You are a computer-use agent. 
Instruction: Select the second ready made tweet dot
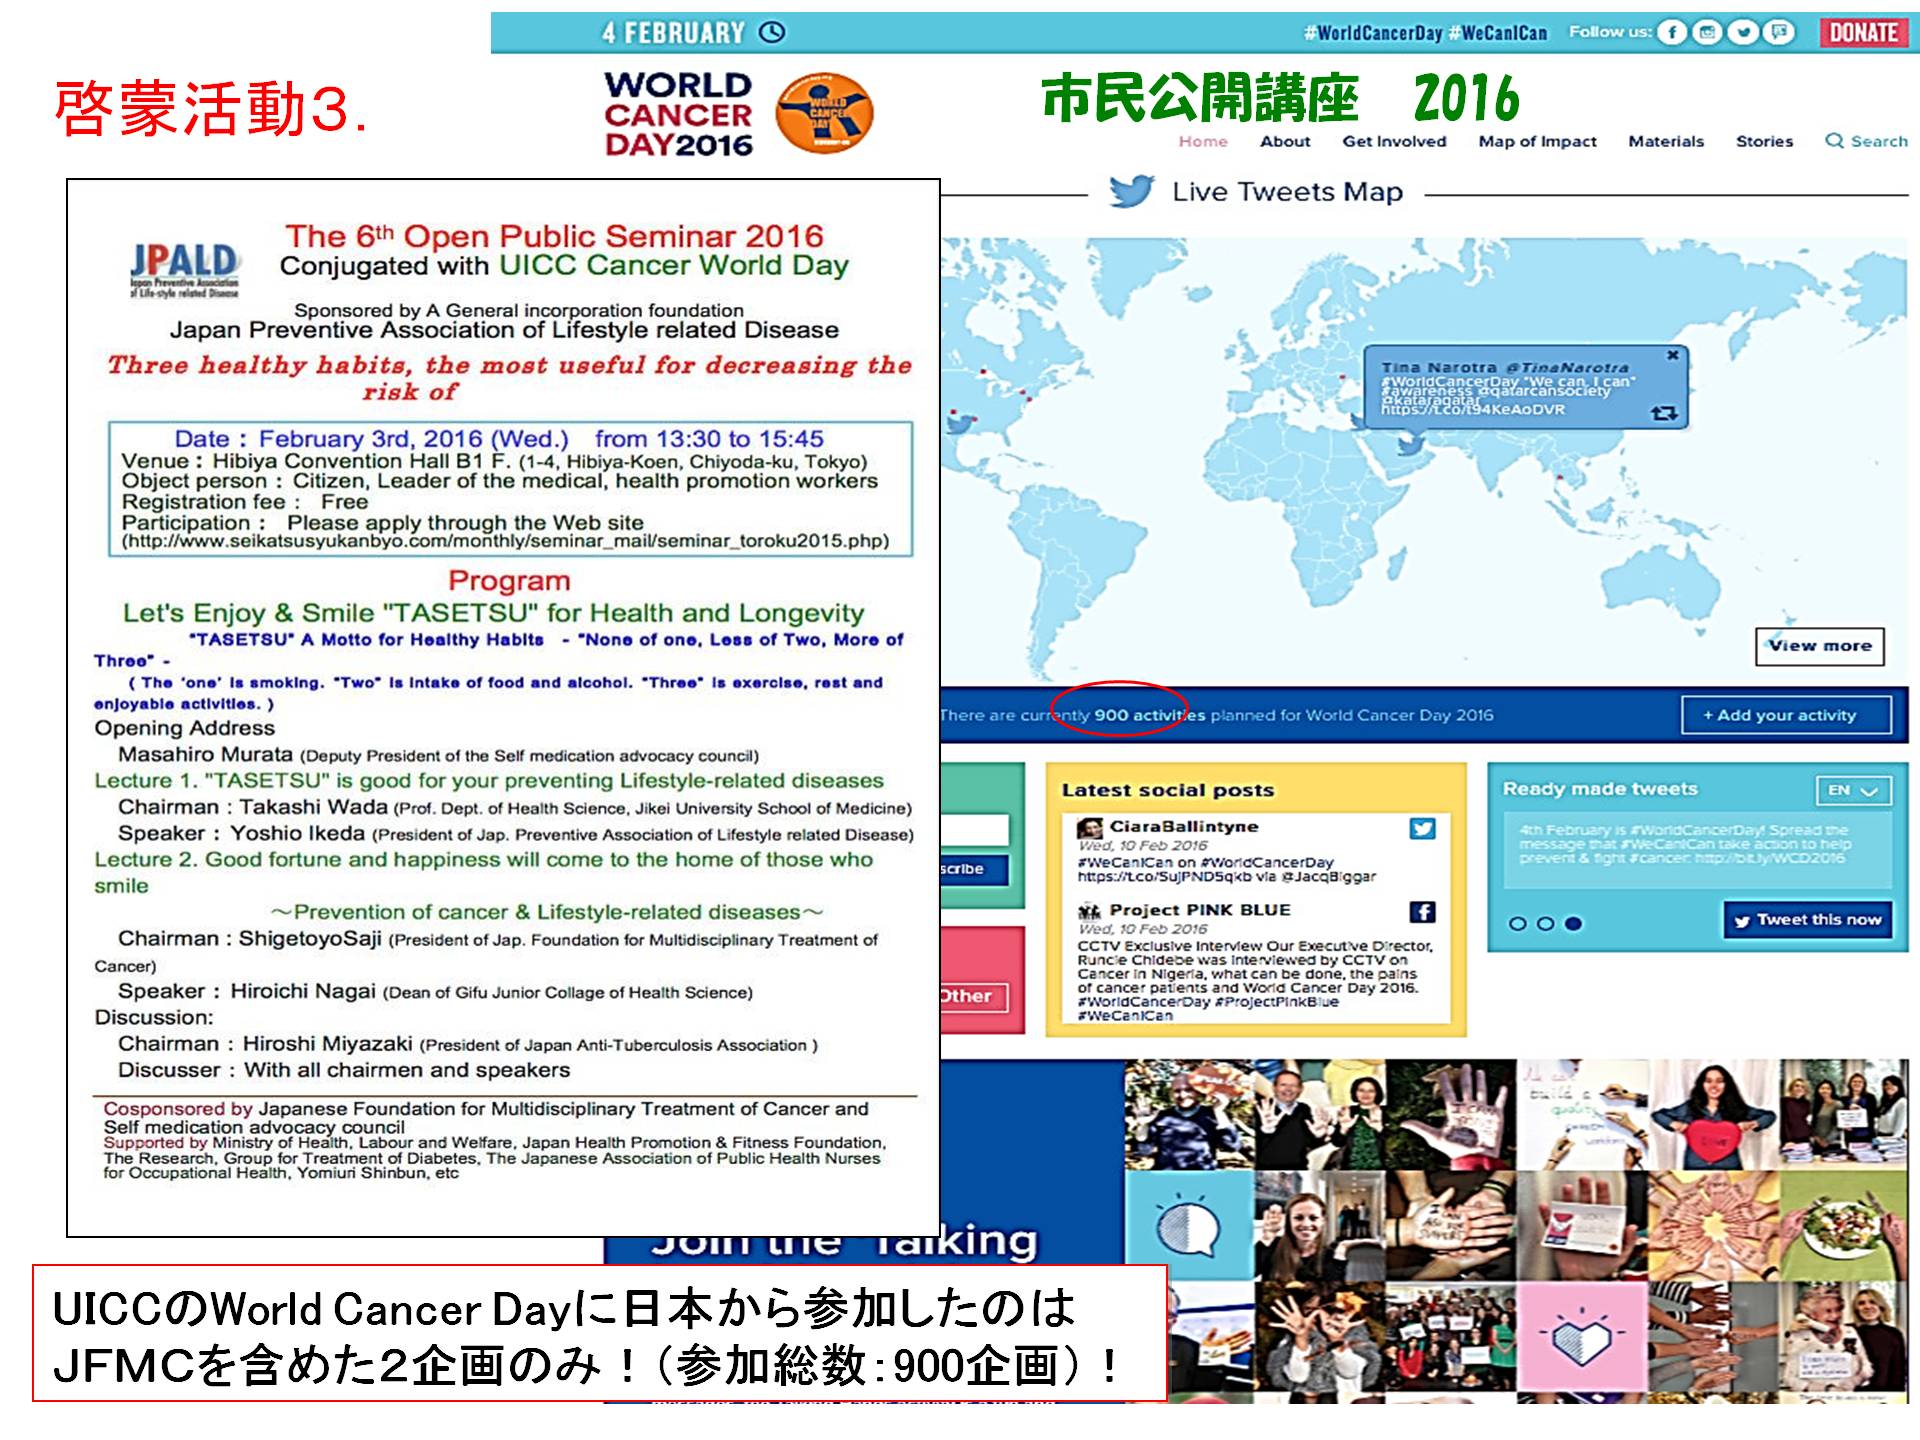click(1545, 923)
